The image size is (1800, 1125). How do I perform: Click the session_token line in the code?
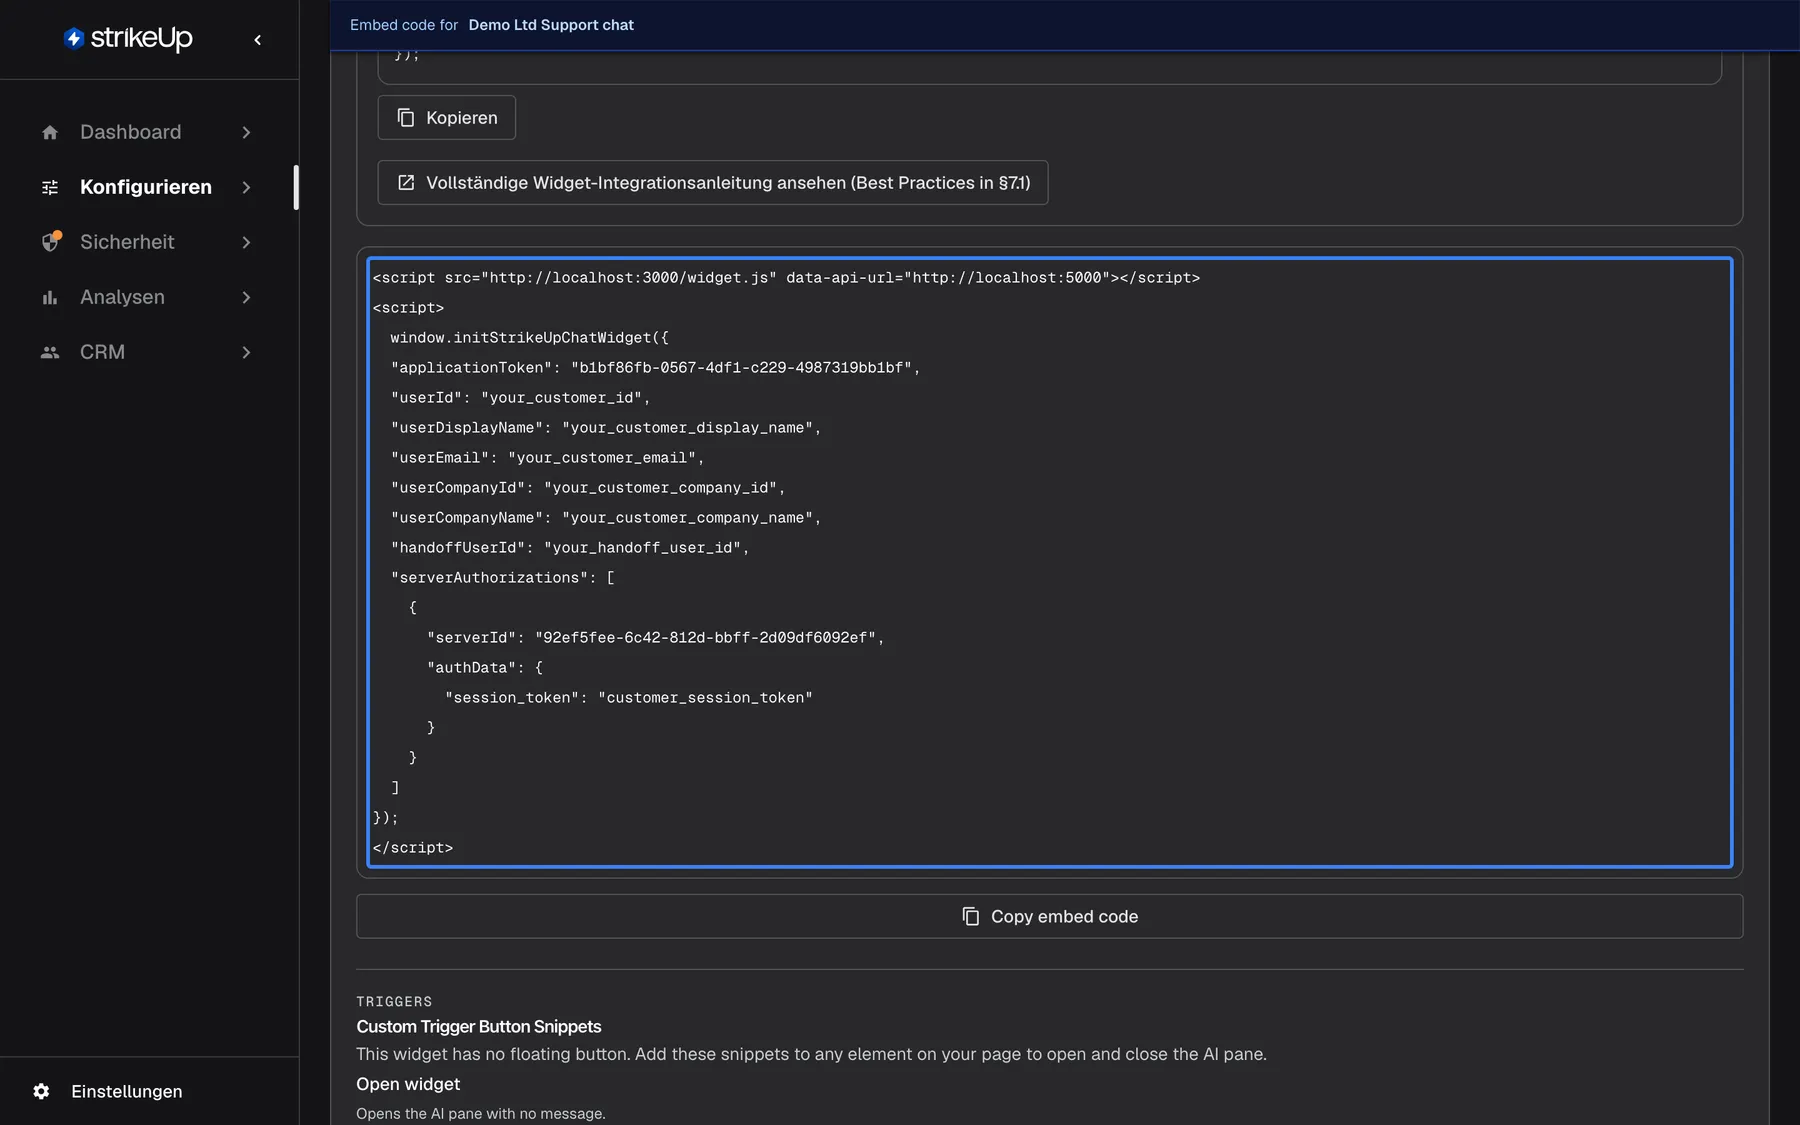[x=629, y=698]
